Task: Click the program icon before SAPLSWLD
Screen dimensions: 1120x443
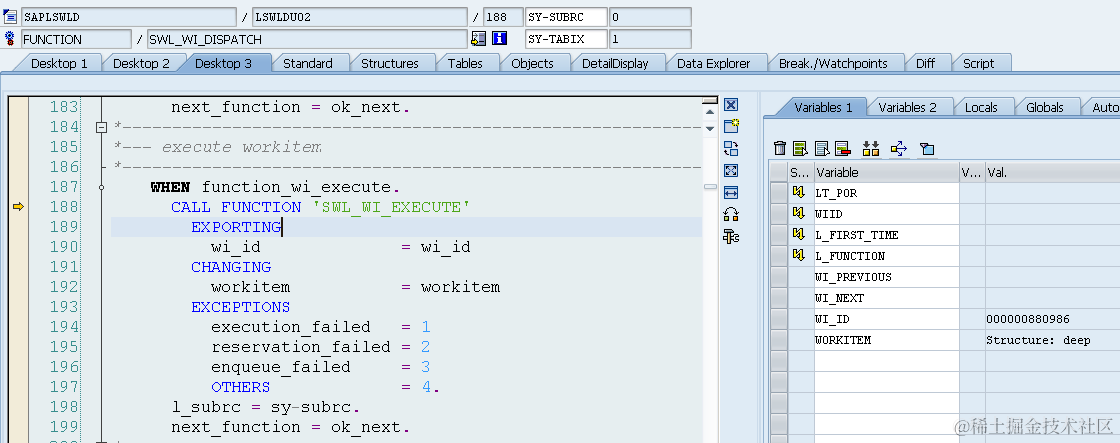Action: pos(10,17)
